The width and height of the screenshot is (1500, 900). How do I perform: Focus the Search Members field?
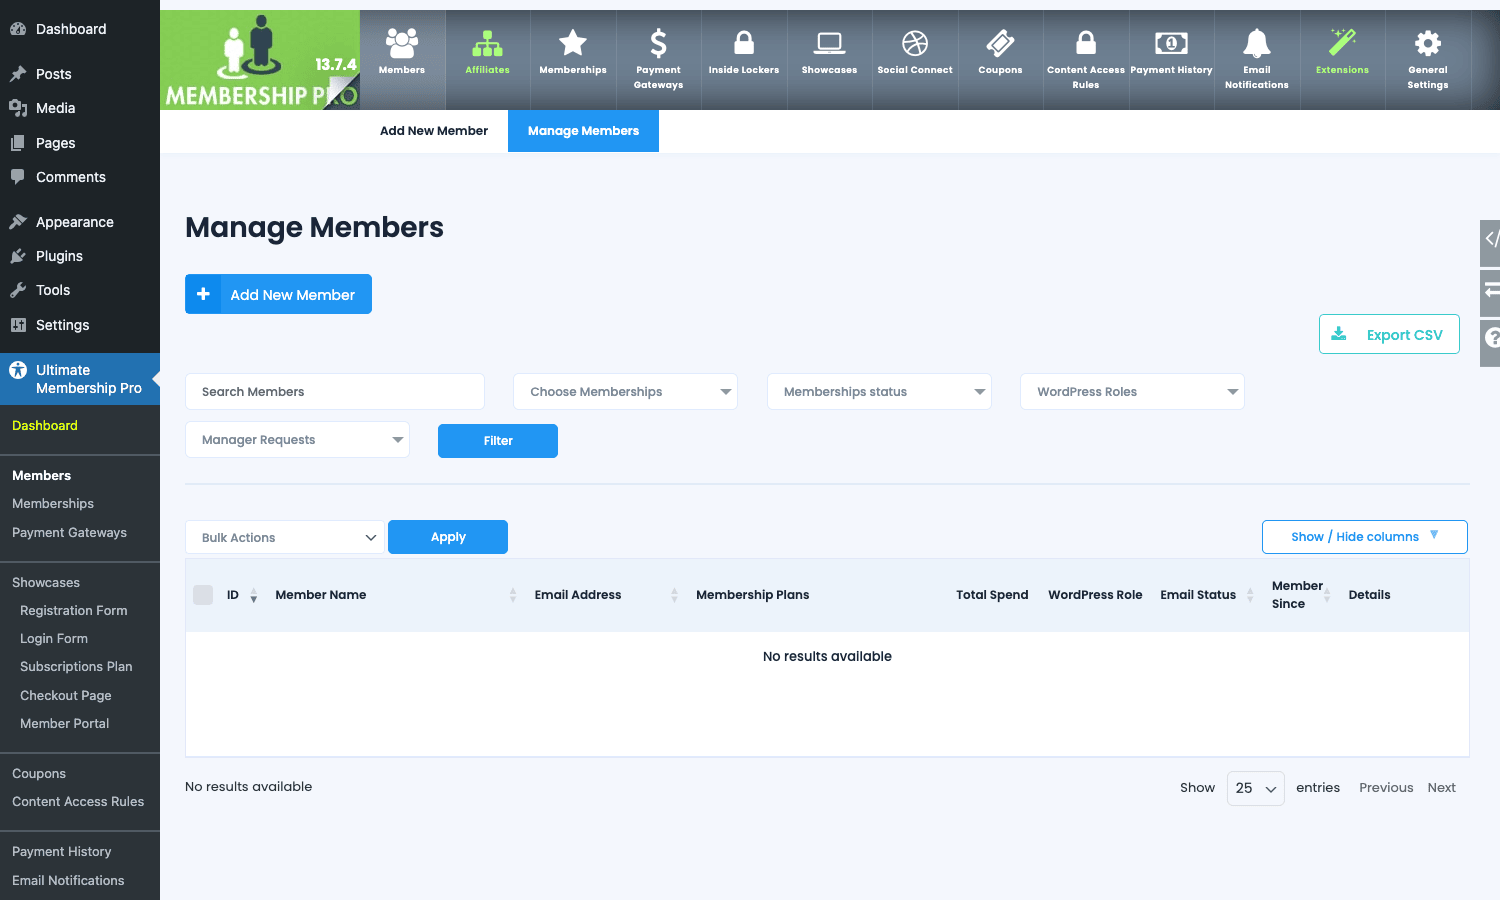pos(335,392)
